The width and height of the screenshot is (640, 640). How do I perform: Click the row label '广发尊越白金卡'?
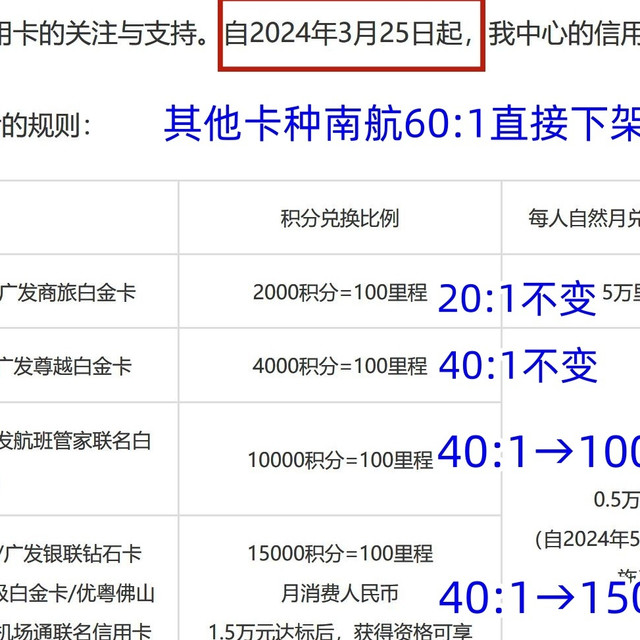(x=65, y=366)
